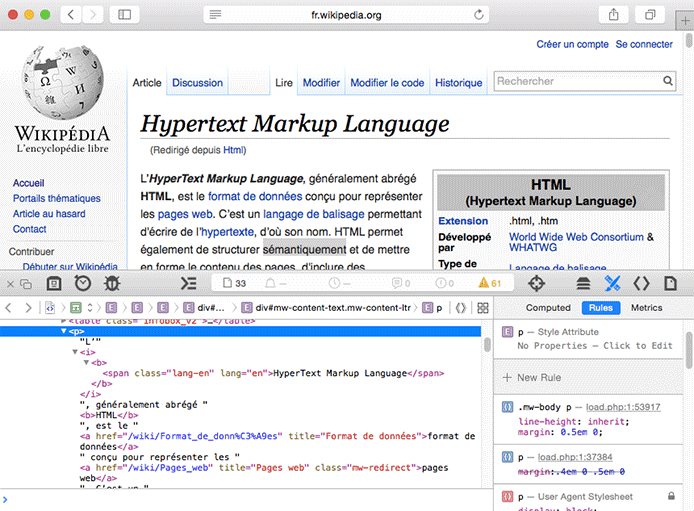Click the 0 errors indicator
Viewport: 694px width, 511px height.
(x=445, y=283)
